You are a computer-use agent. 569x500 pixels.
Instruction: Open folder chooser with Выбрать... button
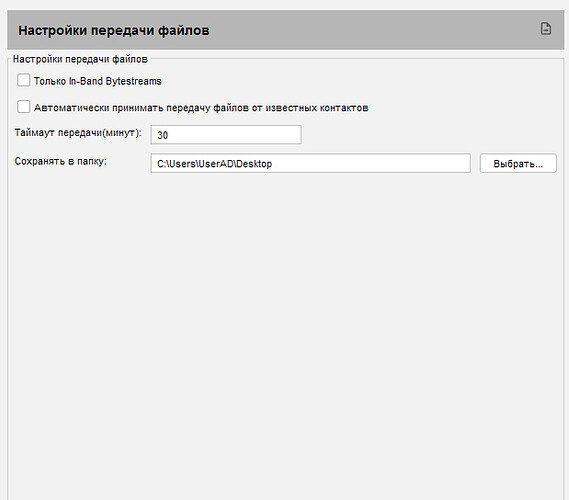(x=518, y=163)
